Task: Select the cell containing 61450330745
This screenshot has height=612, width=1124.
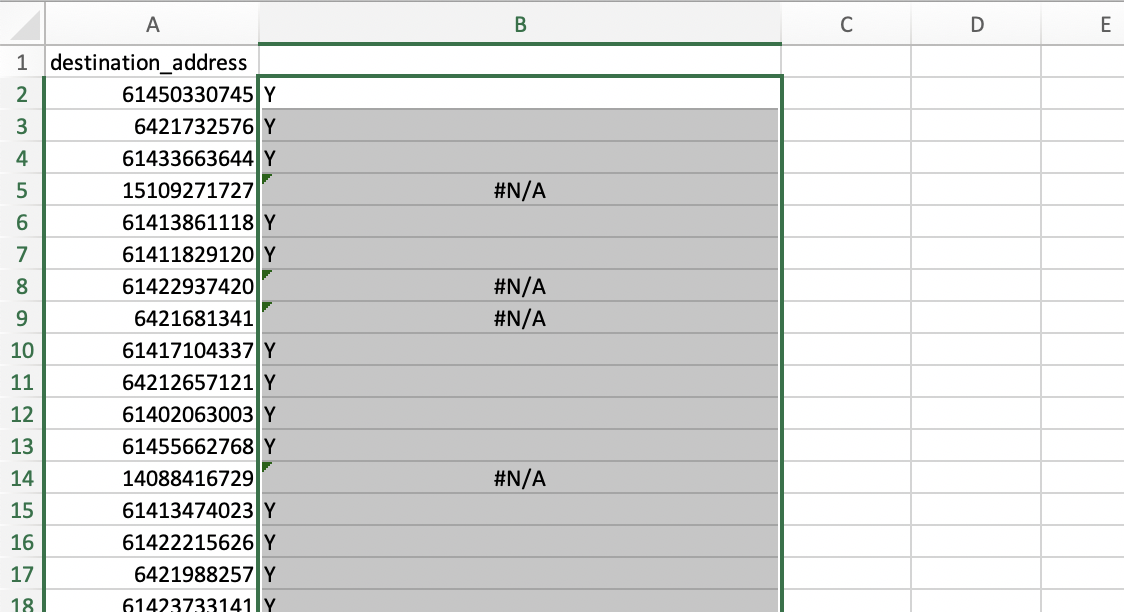Action: coord(150,93)
